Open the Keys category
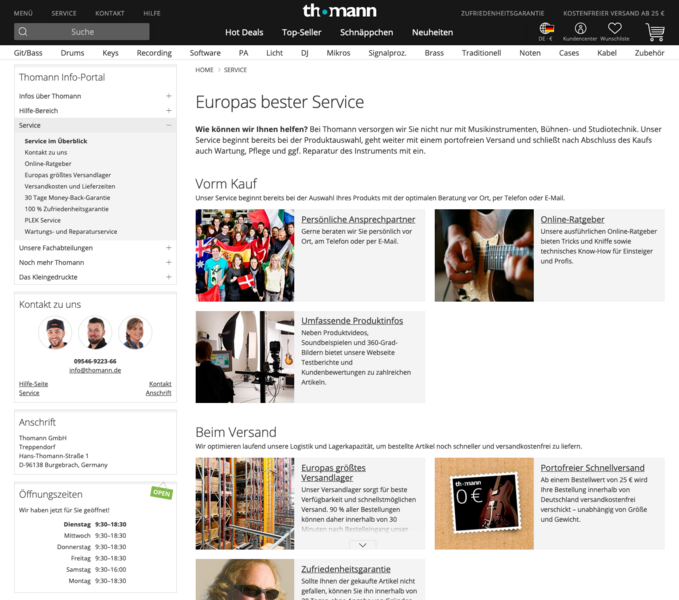Image resolution: width=679 pixels, height=600 pixels. [110, 53]
